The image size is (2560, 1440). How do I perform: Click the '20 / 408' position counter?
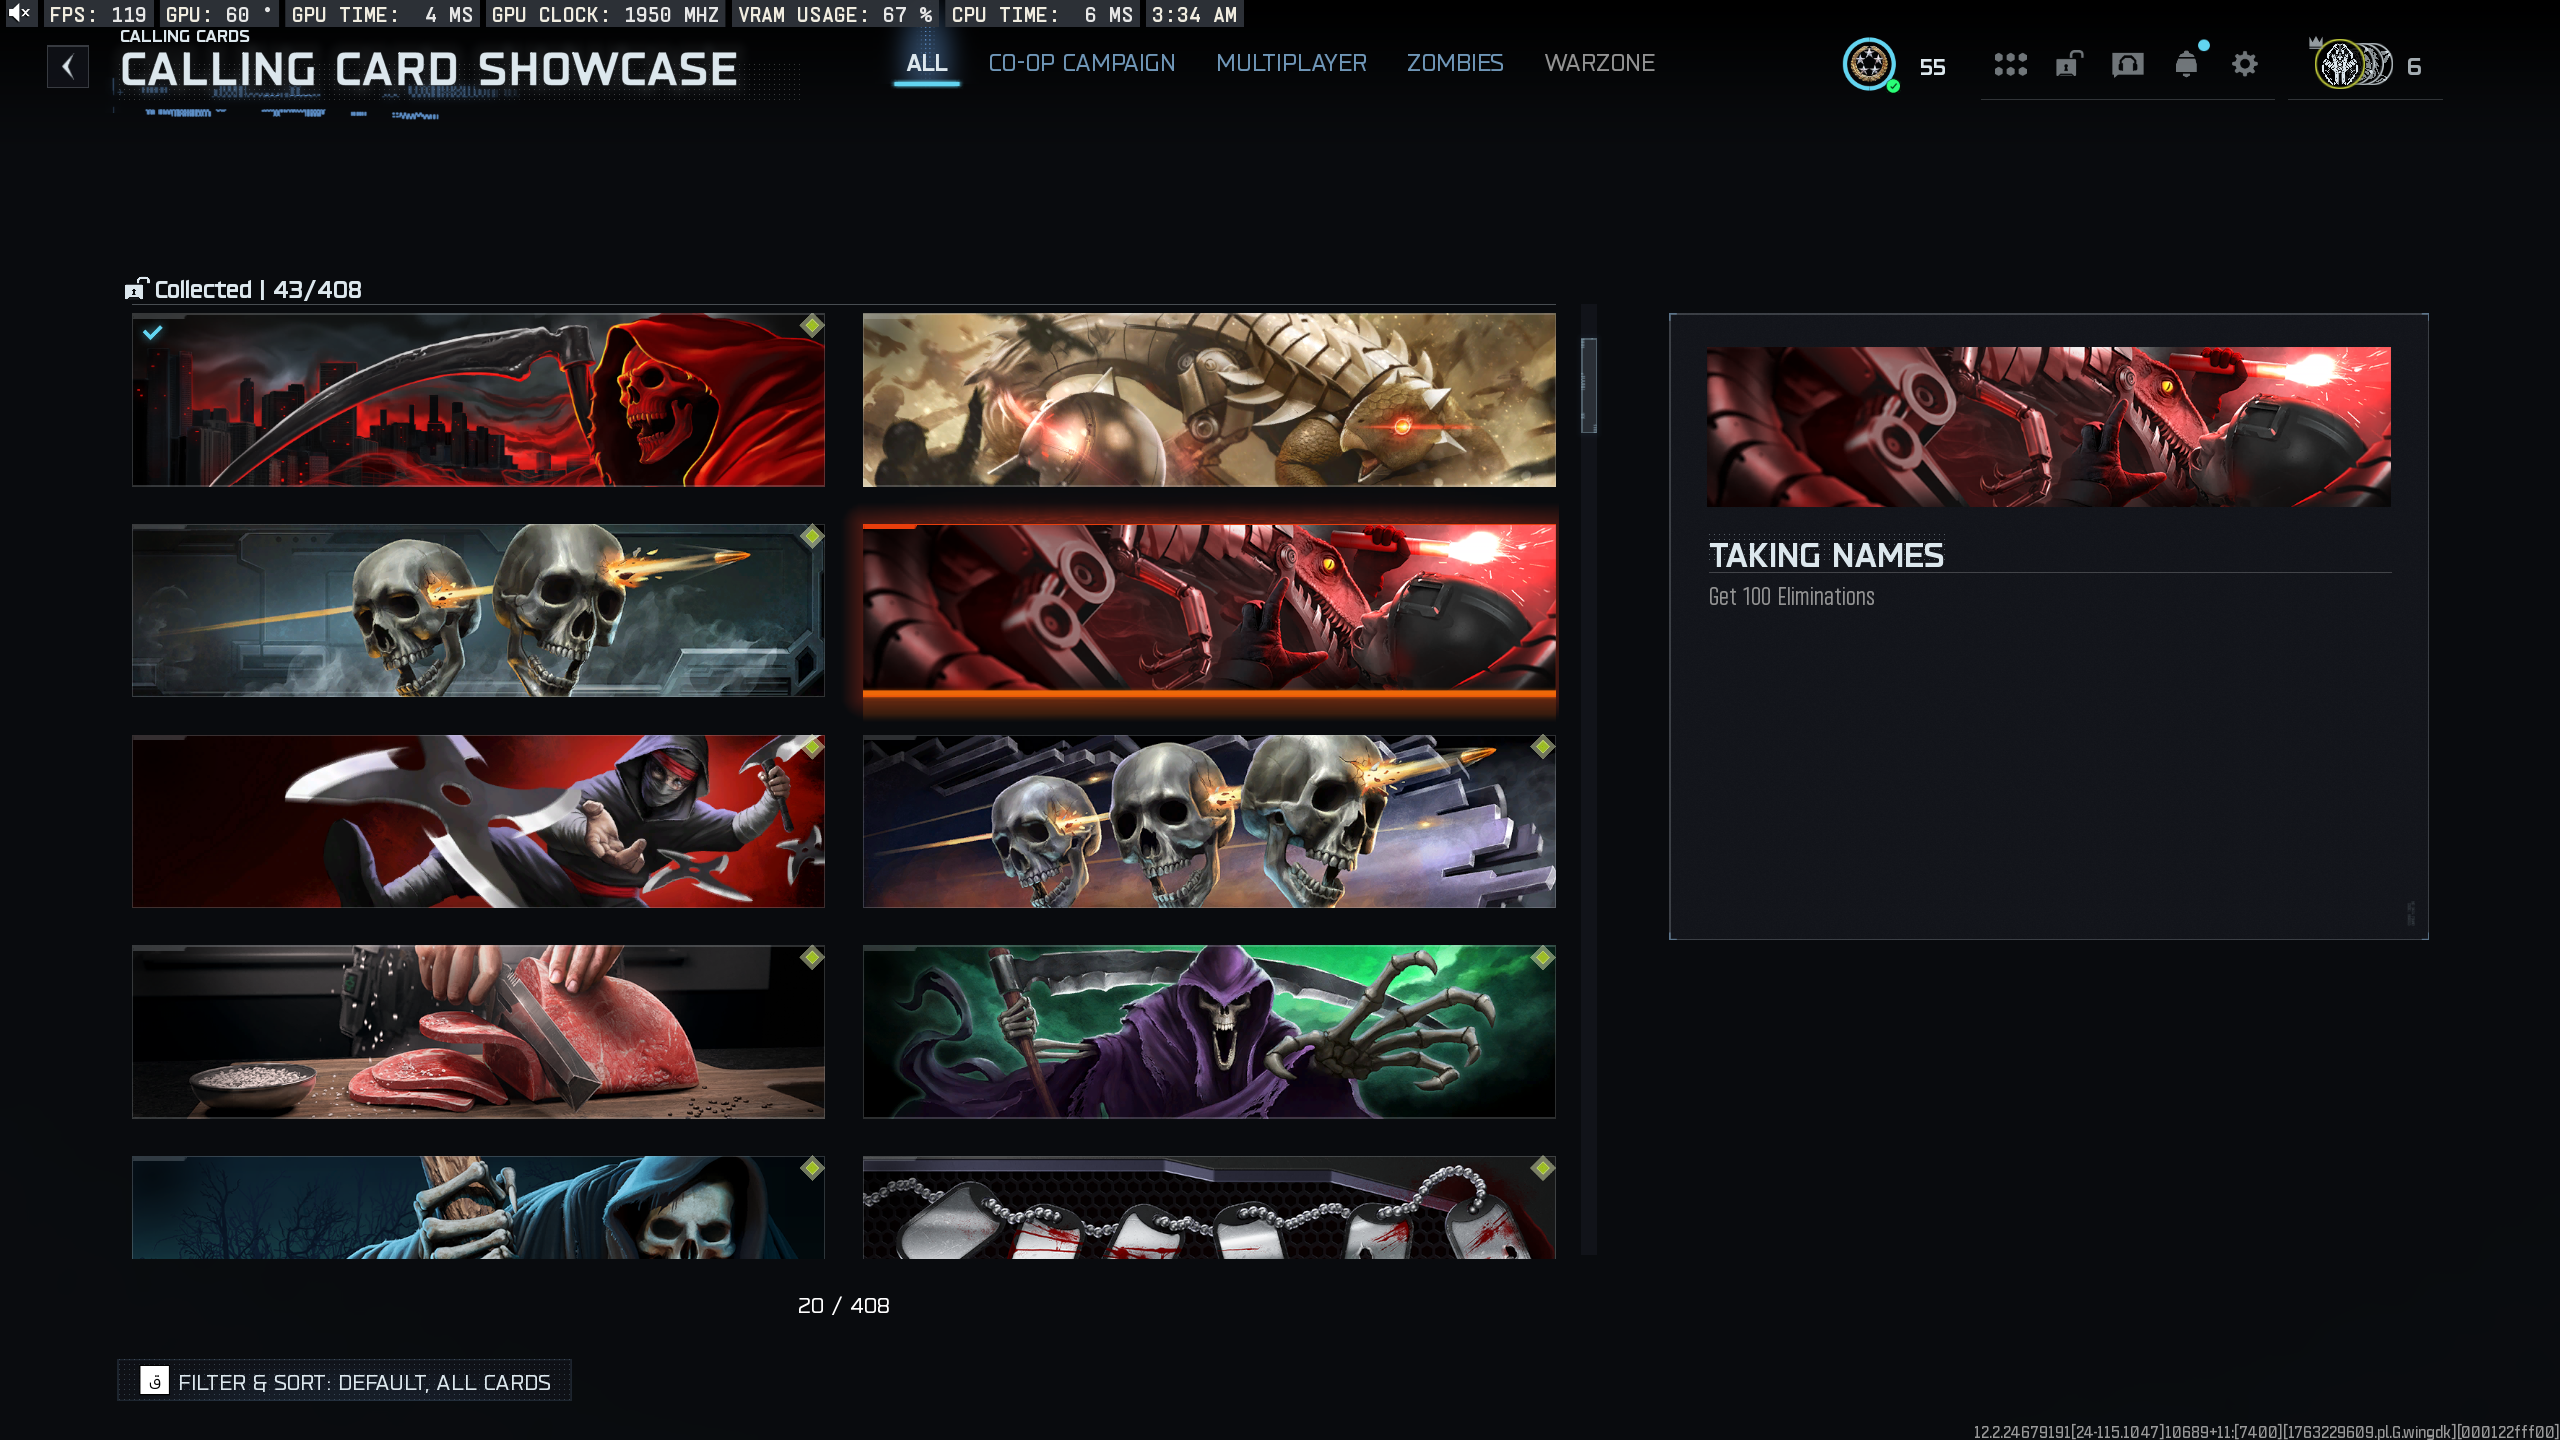(844, 1305)
